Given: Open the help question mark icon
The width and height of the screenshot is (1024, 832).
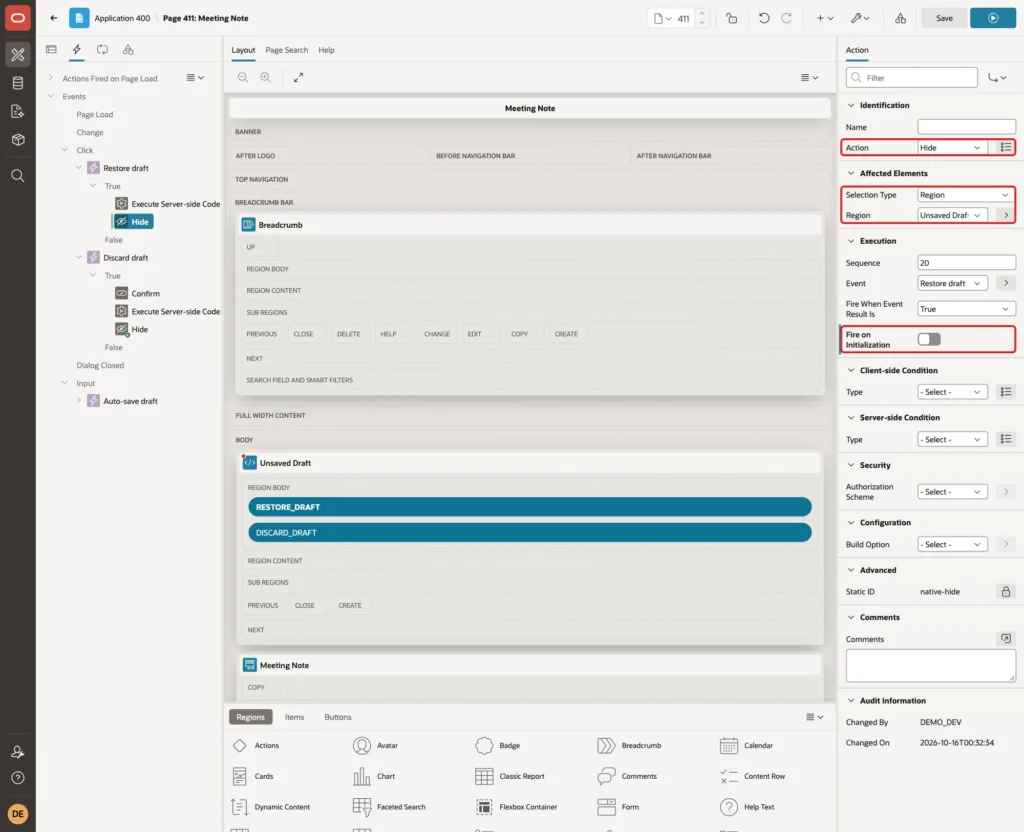Looking at the screenshot, I should [18, 778].
